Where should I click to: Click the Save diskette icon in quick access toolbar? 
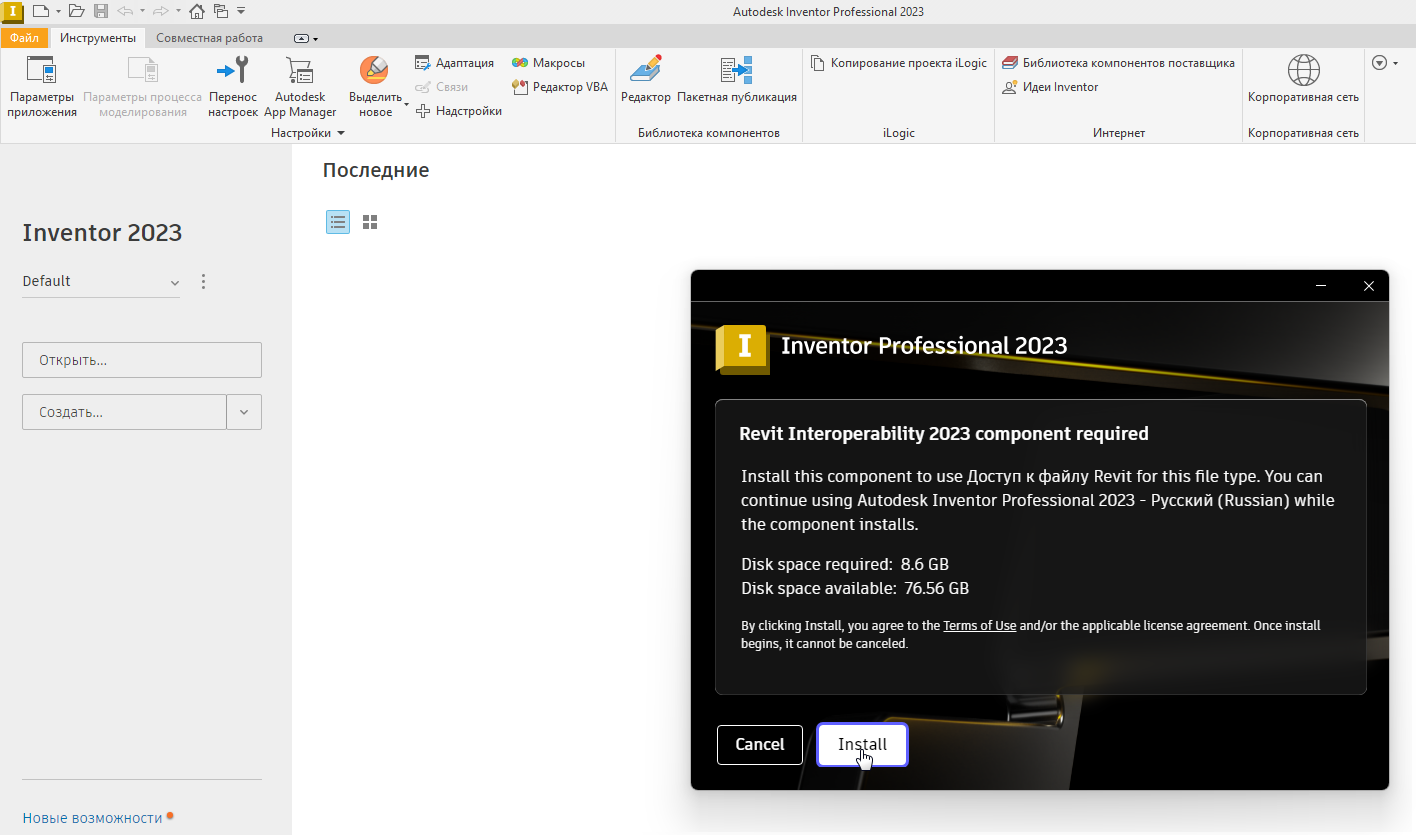tap(101, 11)
